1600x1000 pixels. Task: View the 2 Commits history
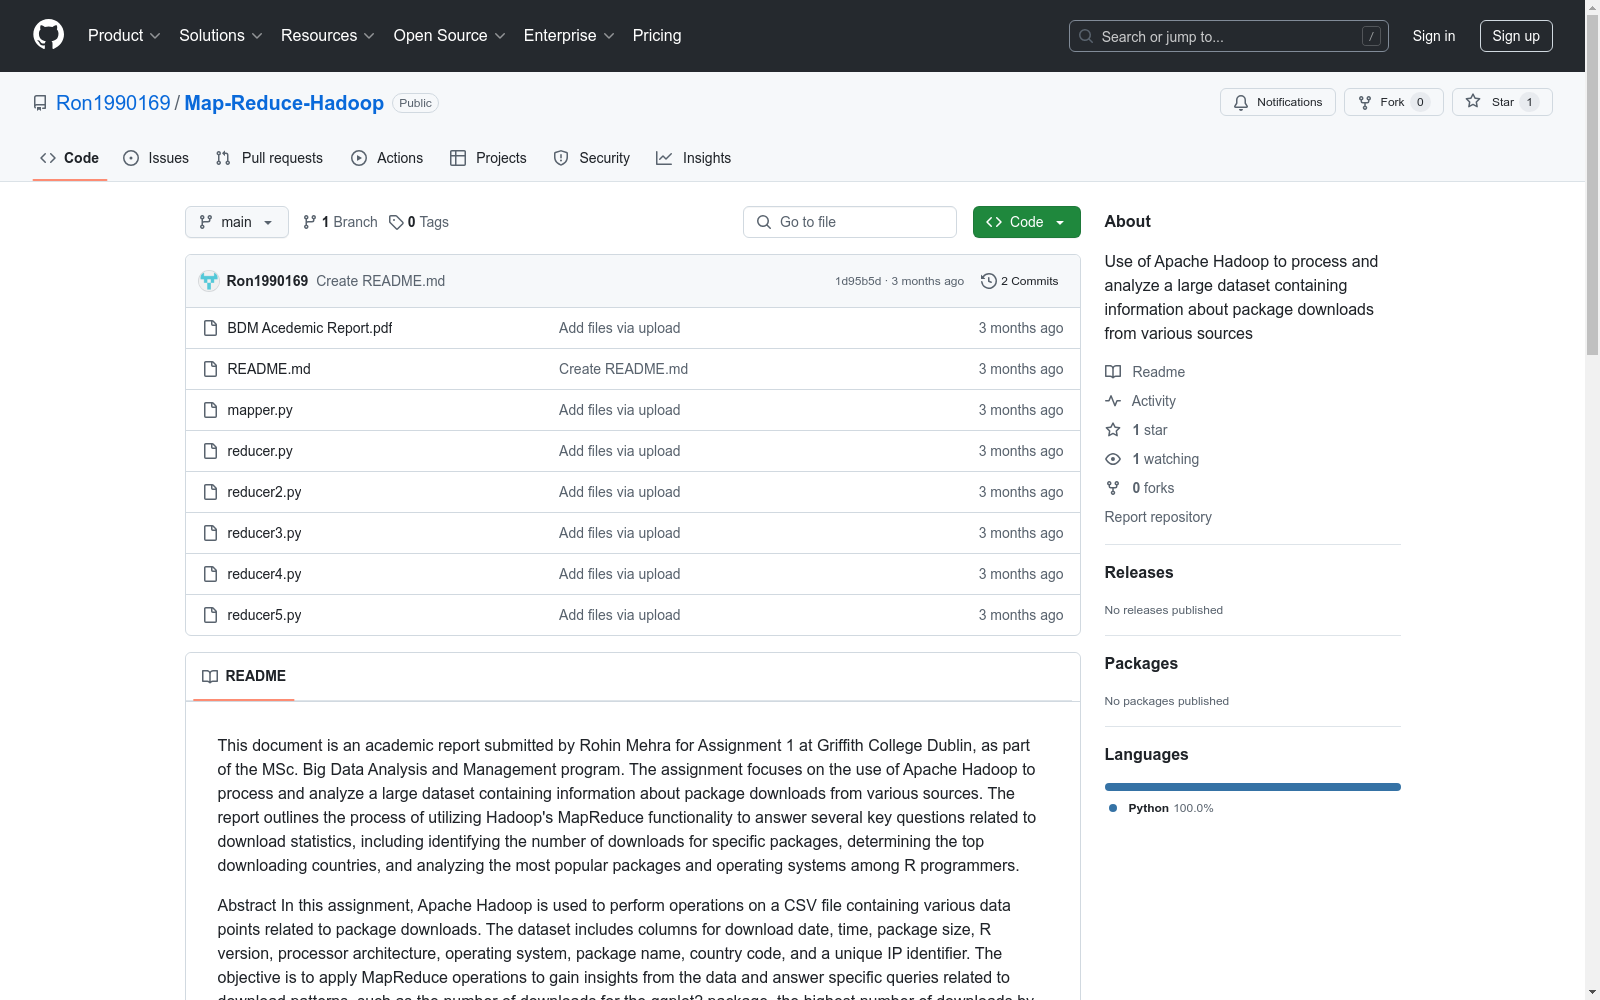point(1020,281)
